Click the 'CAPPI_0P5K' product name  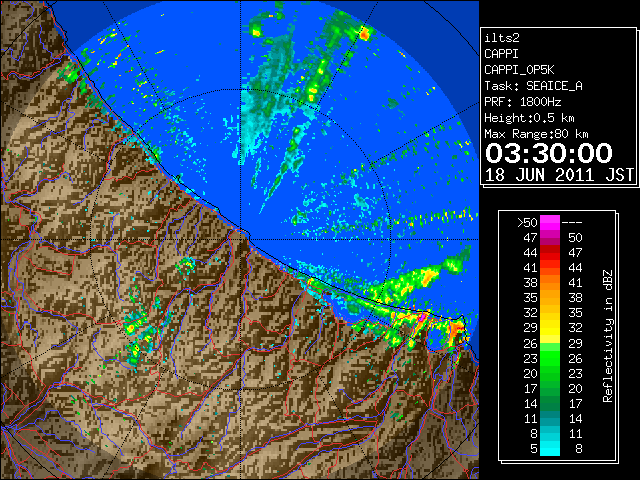coord(519,70)
